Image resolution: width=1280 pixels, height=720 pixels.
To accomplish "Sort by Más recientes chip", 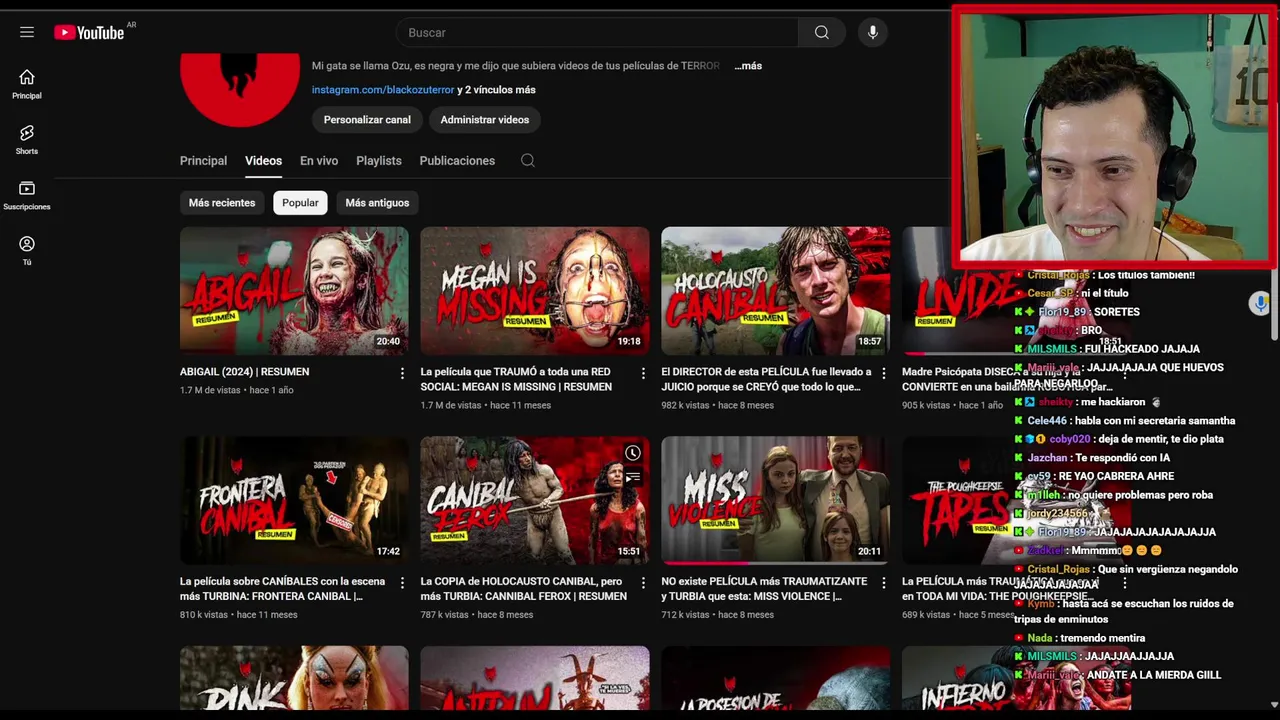I will coord(222,203).
